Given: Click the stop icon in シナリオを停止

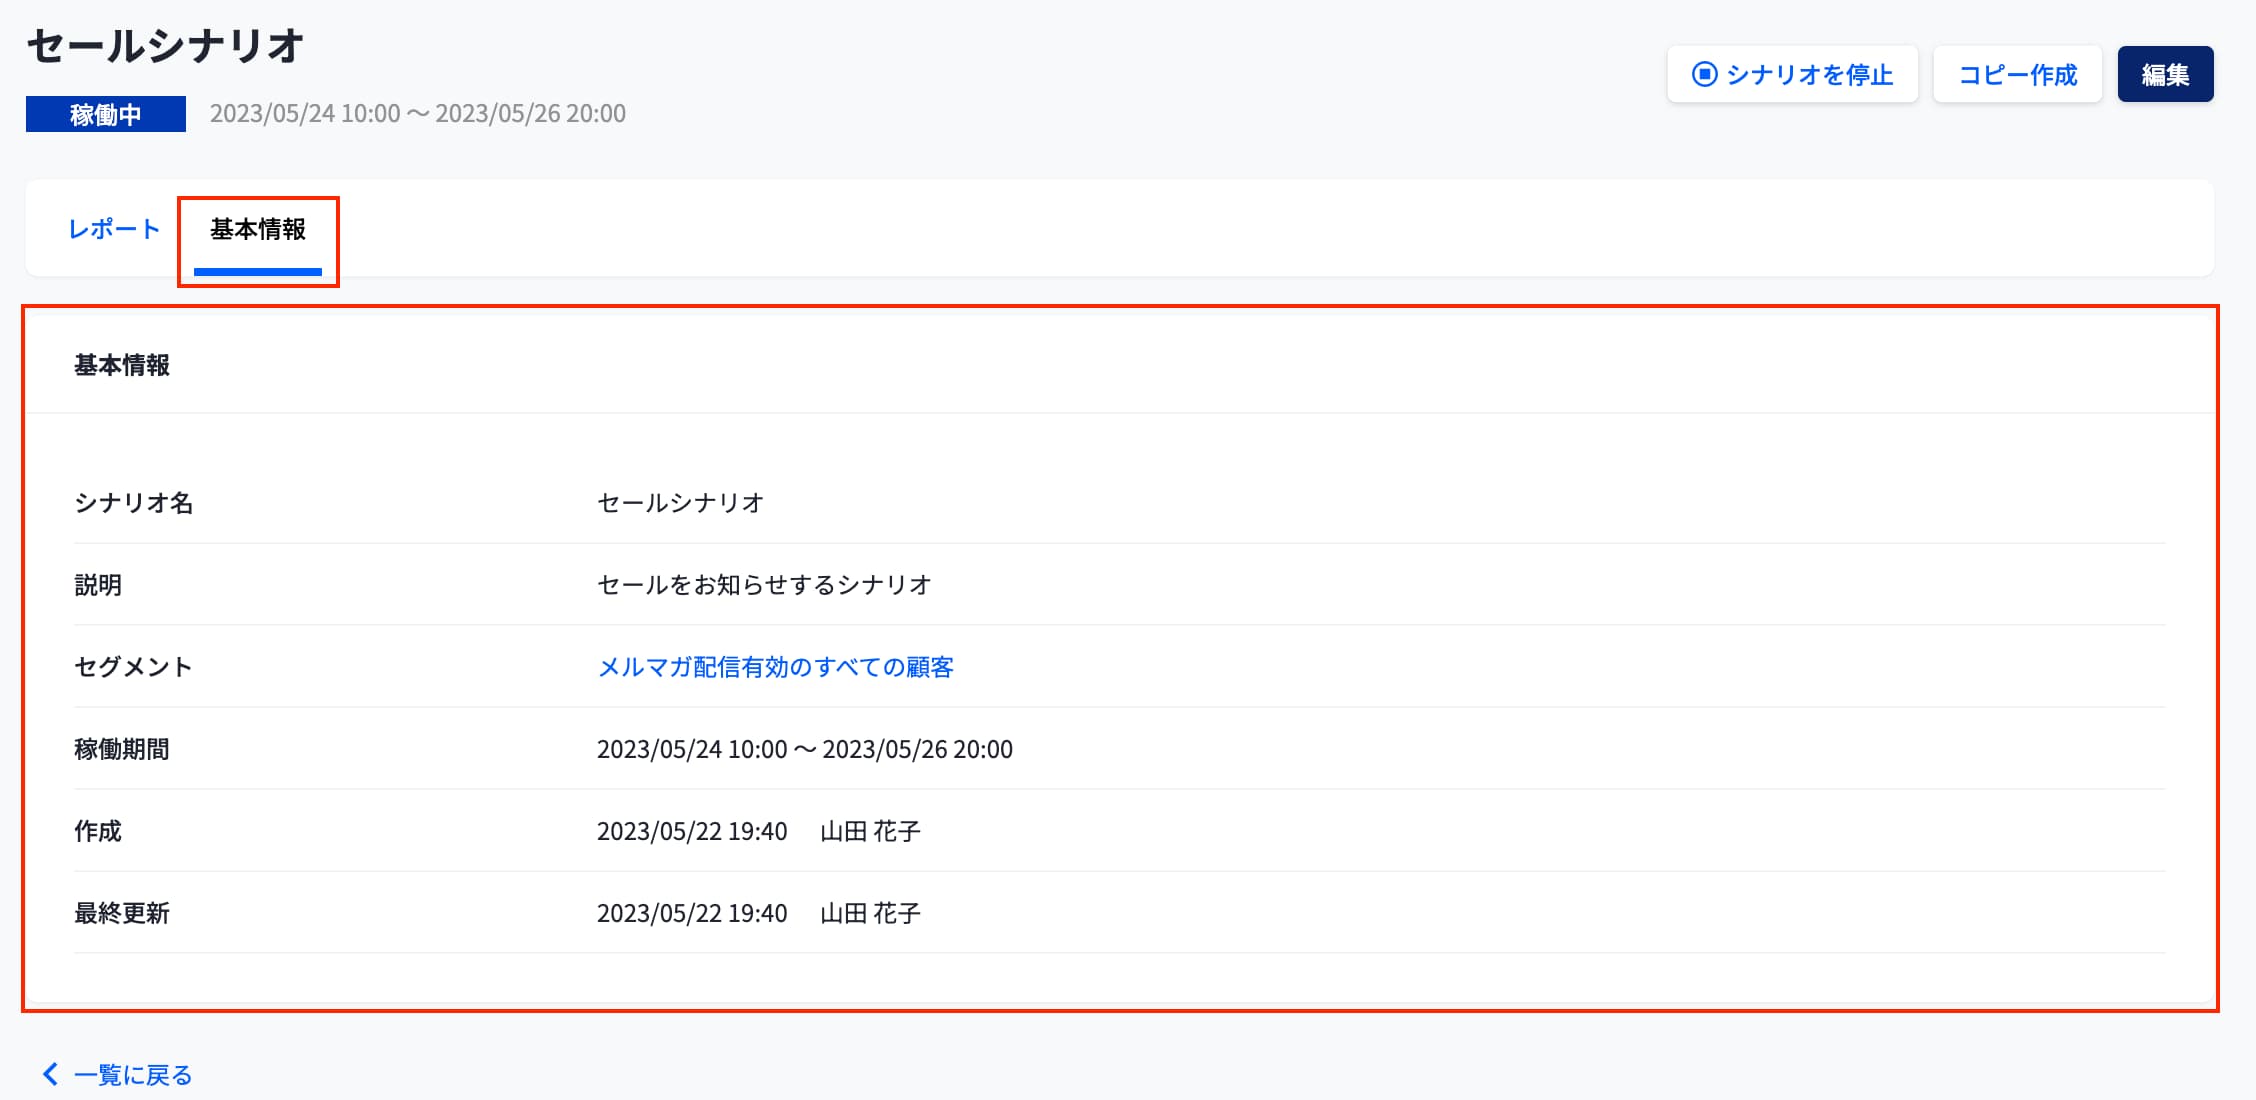Looking at the screenshot, I should click(x=1704, y=75).
